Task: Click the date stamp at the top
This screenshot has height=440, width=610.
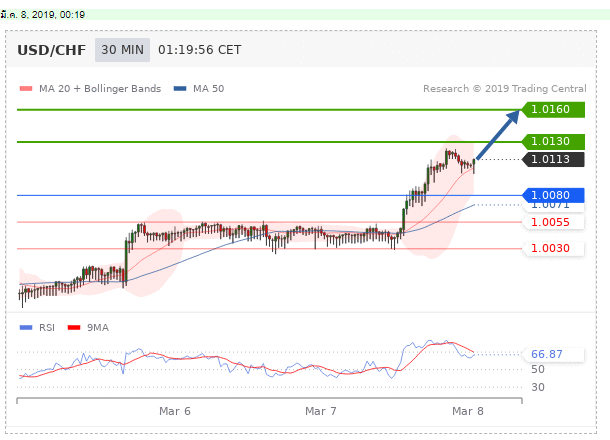Action: [x=43, y=15]
